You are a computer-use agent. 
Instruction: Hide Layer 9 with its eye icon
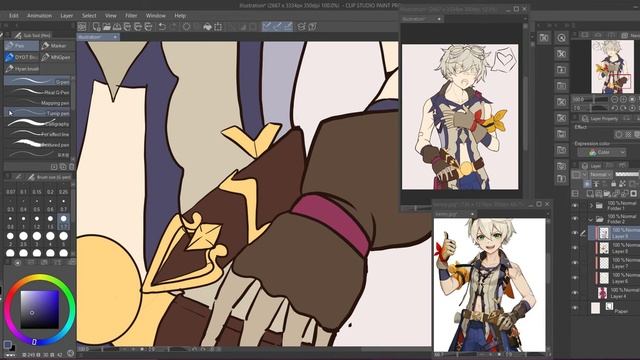[x=575, y=233]
